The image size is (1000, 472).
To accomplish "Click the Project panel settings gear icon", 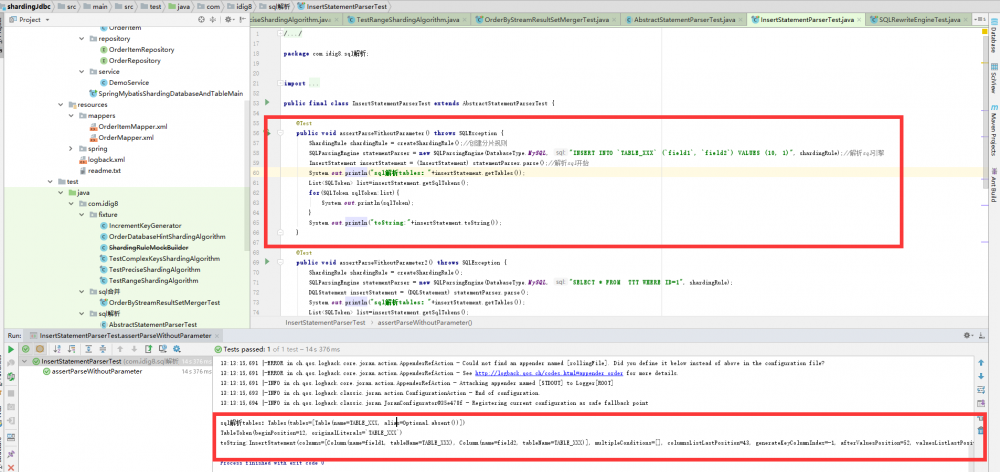I will 227,19.
